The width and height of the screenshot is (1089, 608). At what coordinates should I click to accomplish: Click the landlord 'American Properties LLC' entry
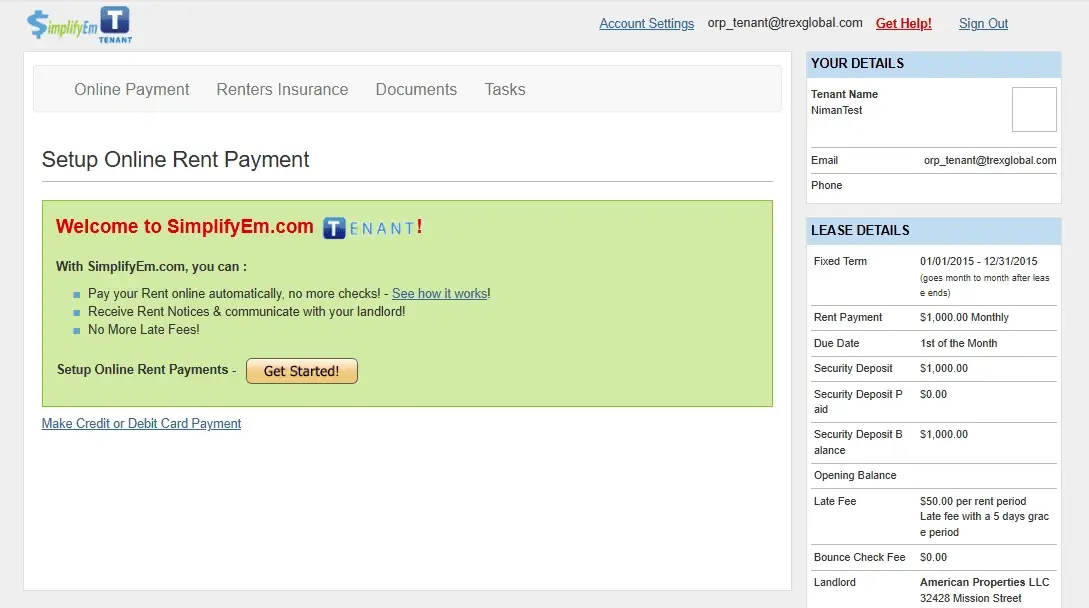click(984, 582)
